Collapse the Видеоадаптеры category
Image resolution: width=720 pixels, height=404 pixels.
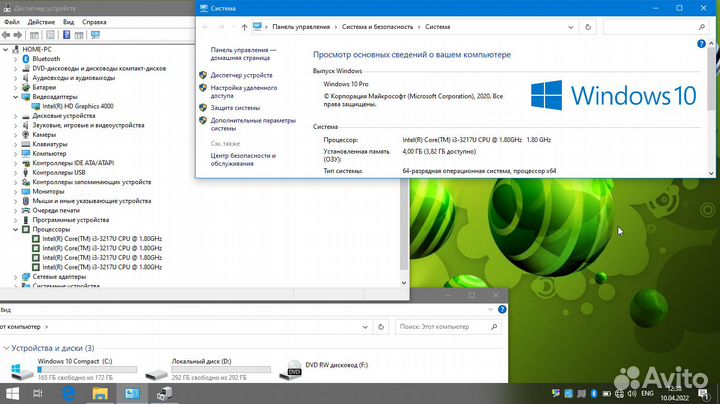click(x=16, y=97)
